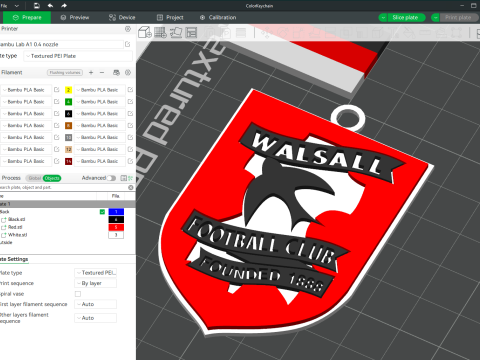This screenshot has height=360, width=480.
Task: Open First layer filament sequence dropdown
Action: click(x=95, y=304)
